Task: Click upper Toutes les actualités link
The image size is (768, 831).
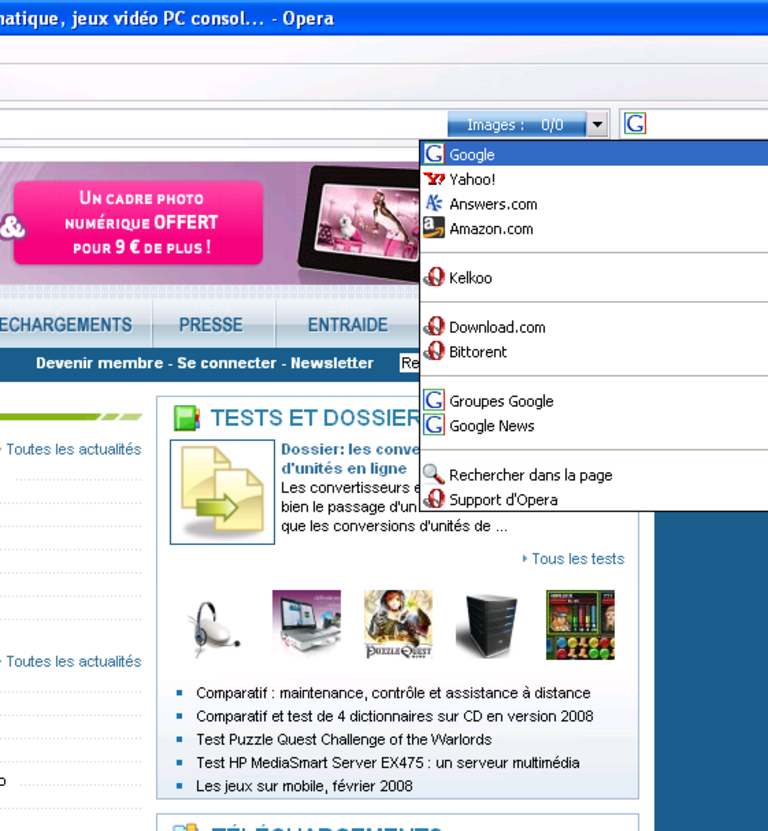Action: click(x=73, y=449)
